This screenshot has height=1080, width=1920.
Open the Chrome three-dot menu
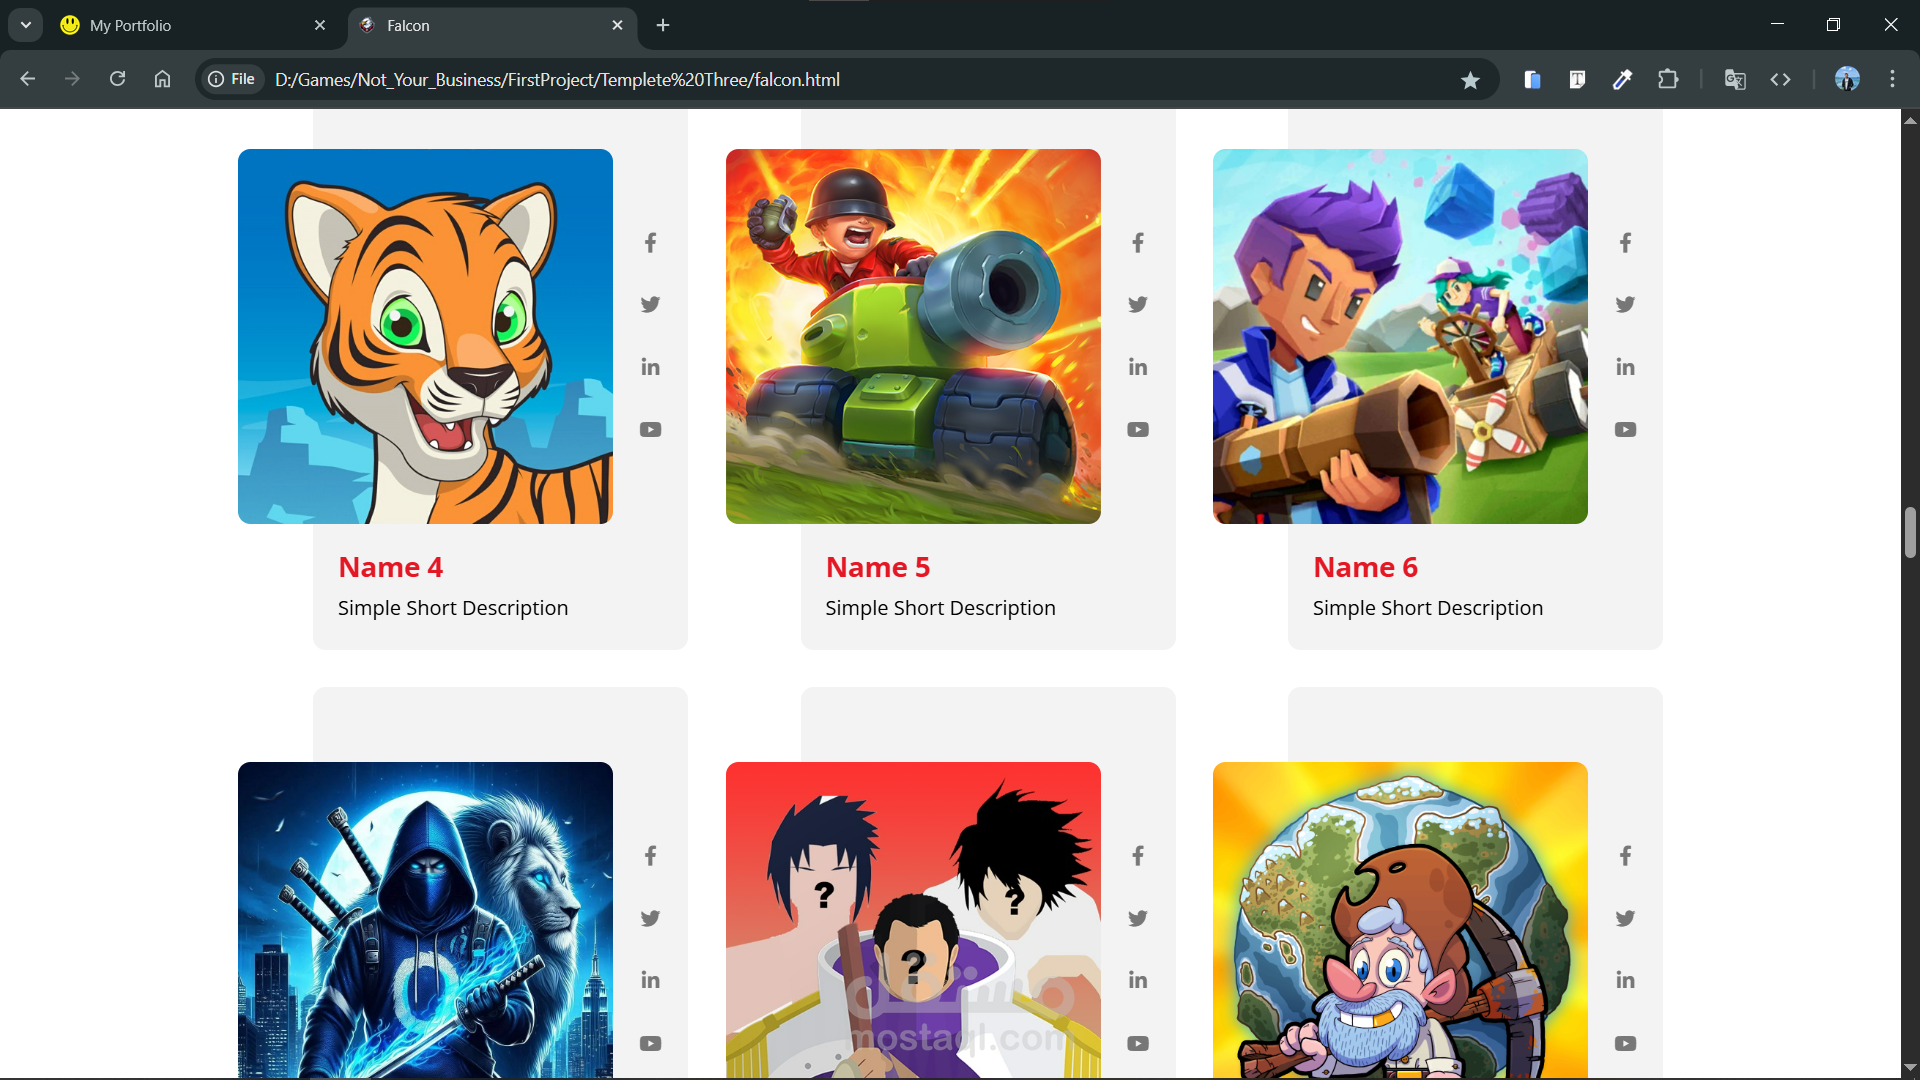click(1892, 79)
